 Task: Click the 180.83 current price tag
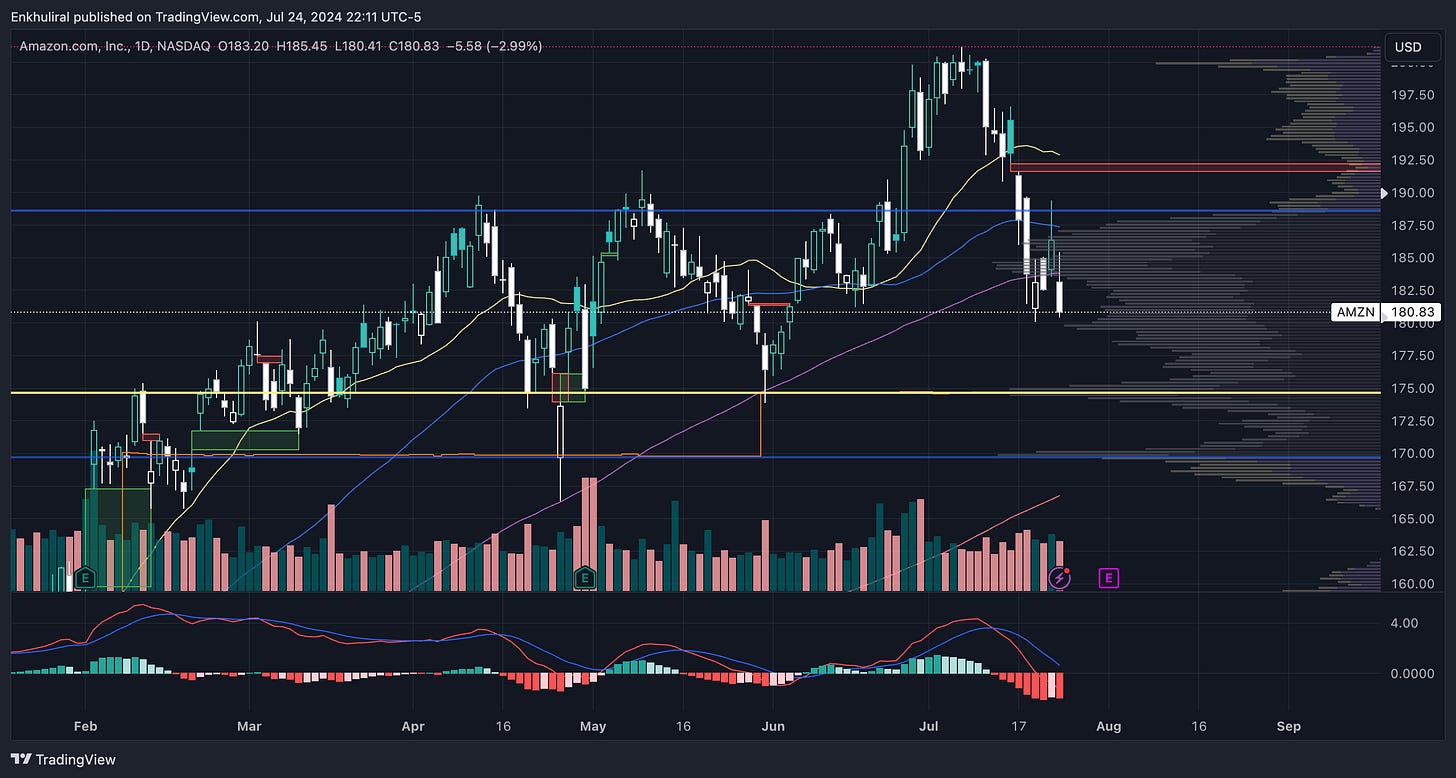point(1412,312)
